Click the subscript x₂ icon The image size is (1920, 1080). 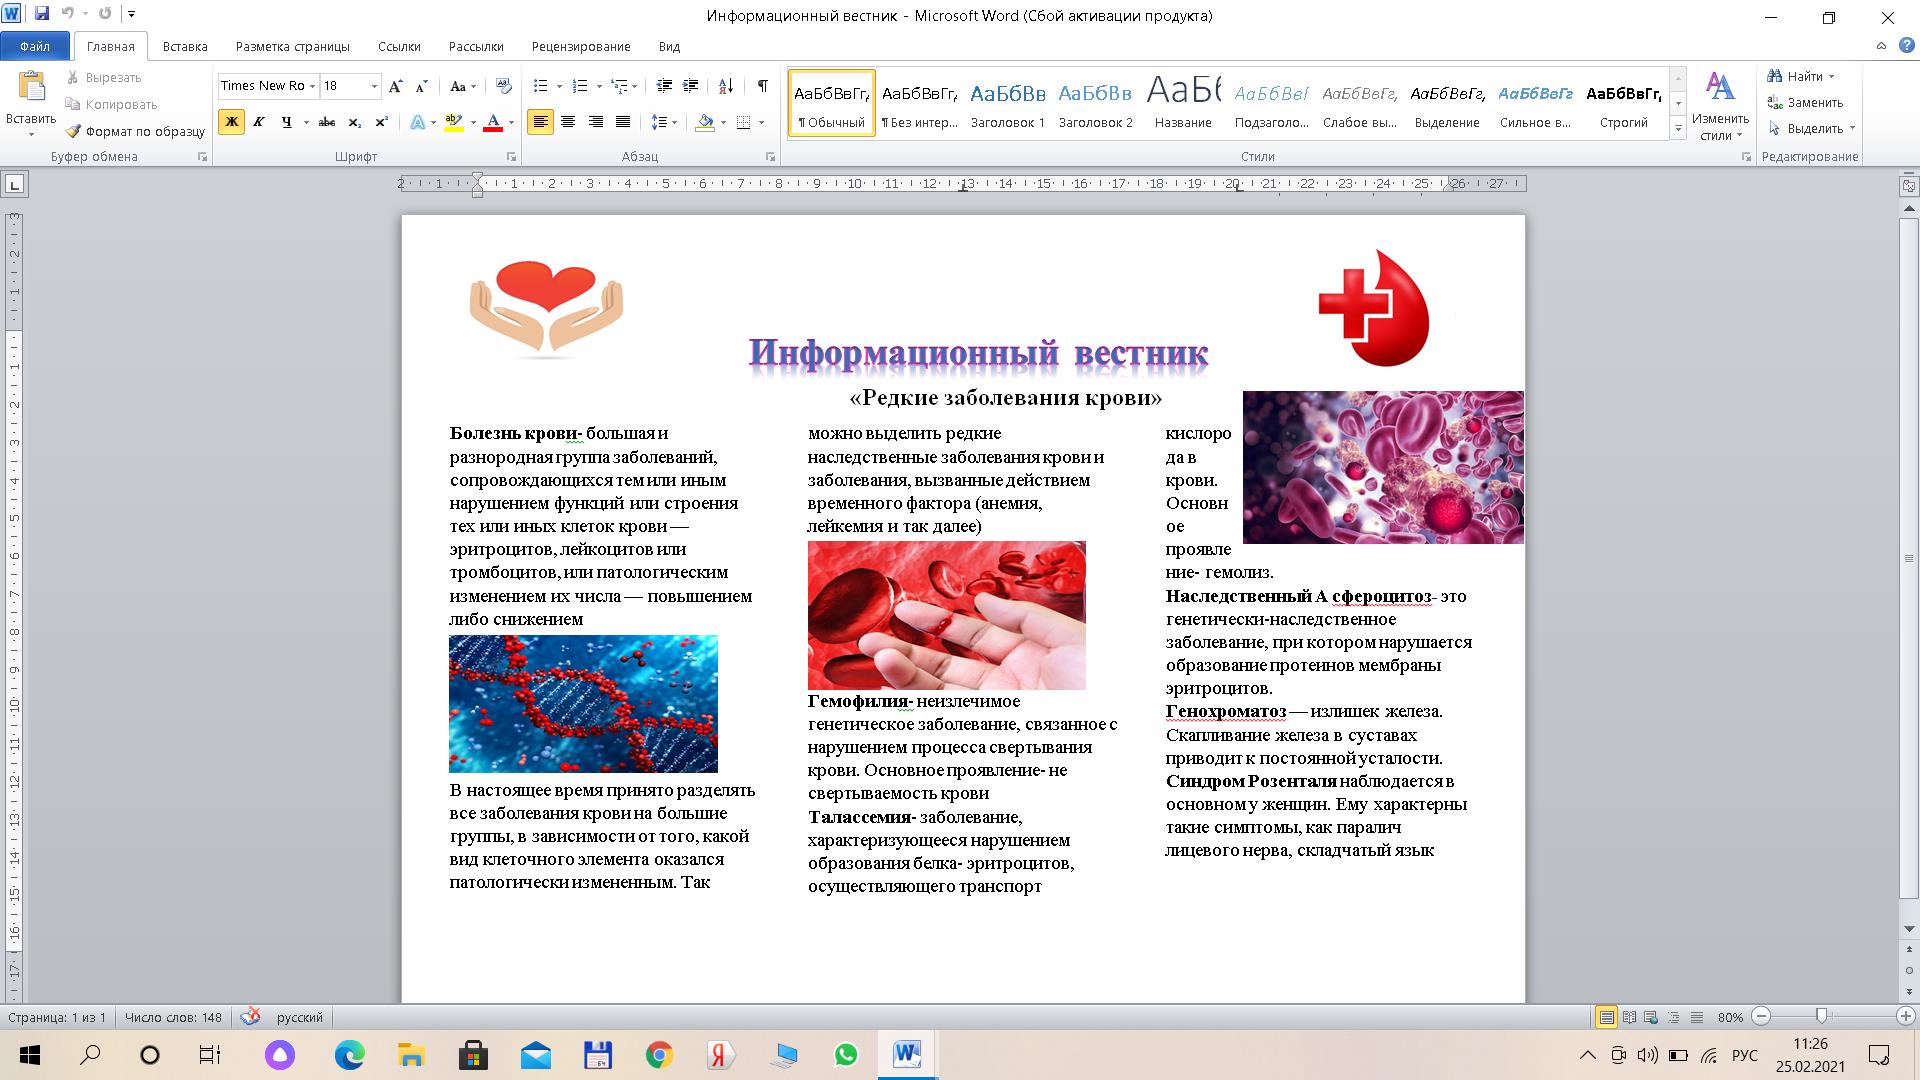pos(354,122)
